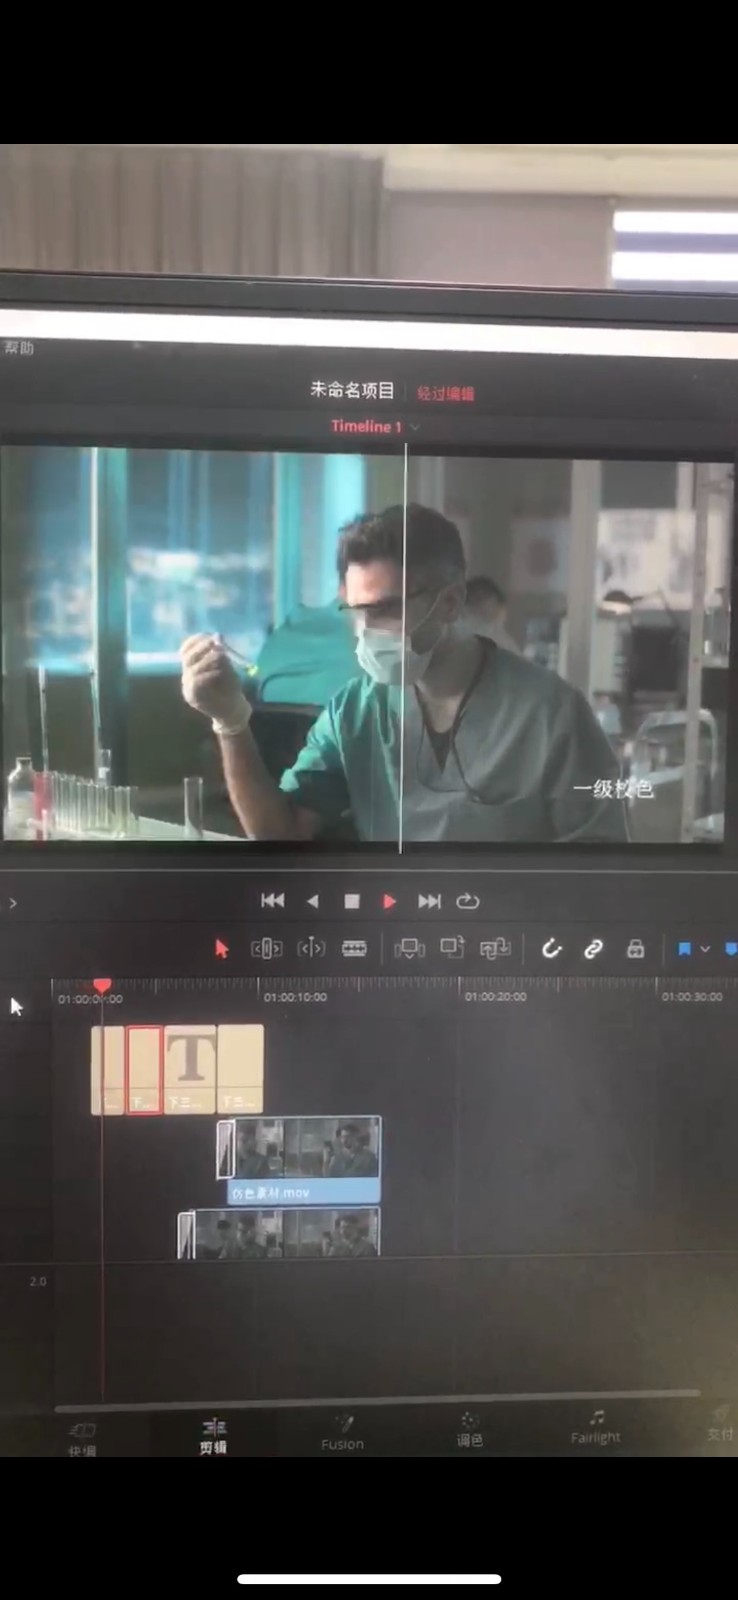Click the Replace Clip icon
Image resolution: width=738 pixels, height=1600 pixels.
(495, 948)
